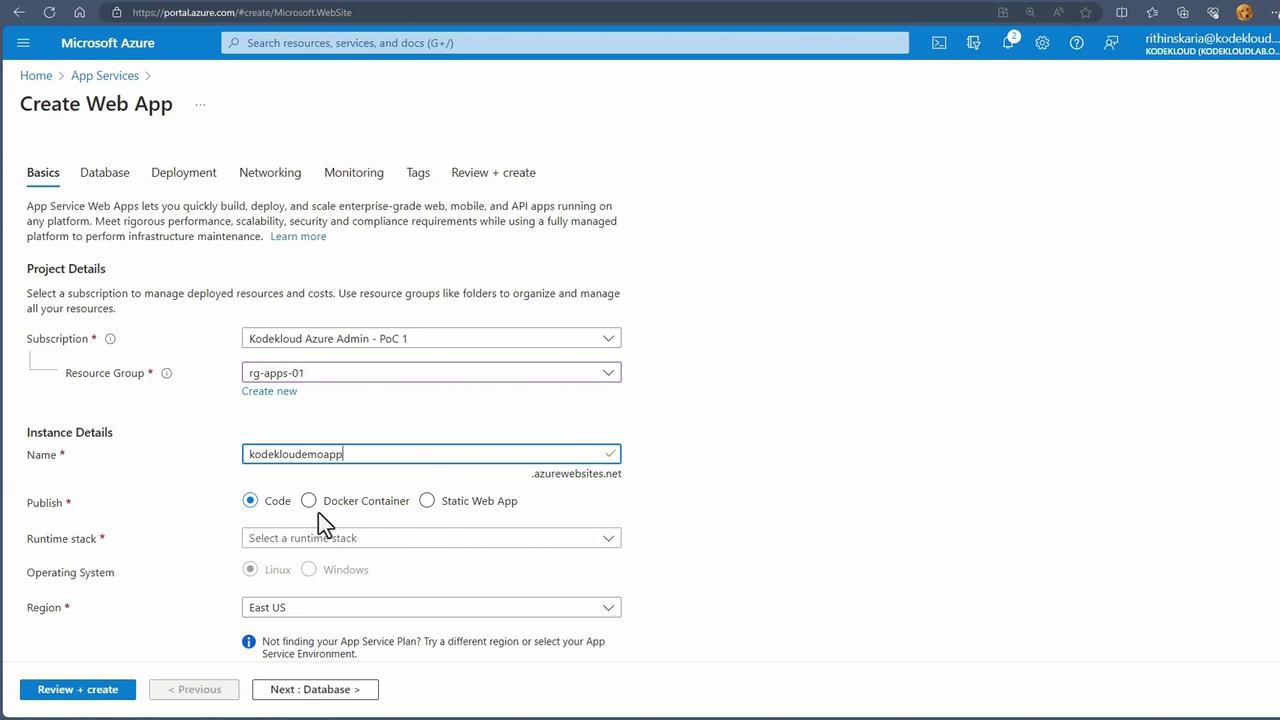Click the Previous button
This screenshot has height=720, width=1280.
coord(194,690)
